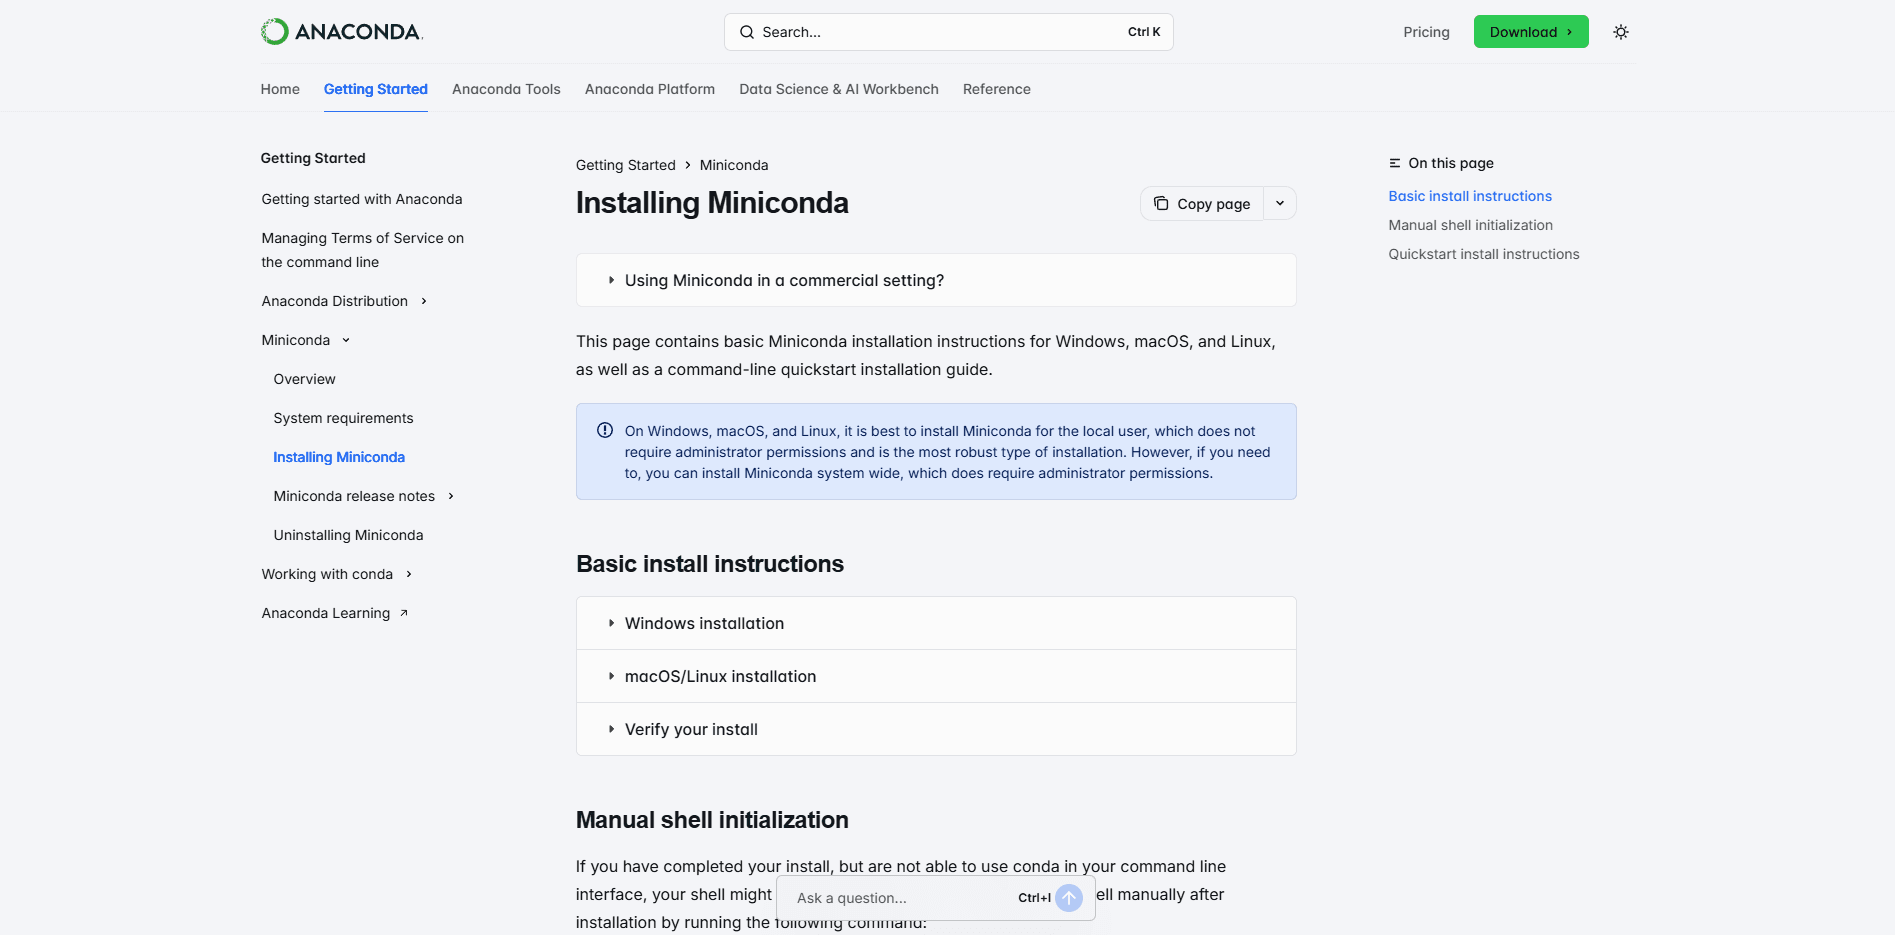Open the Reference tab
The height and width of the screenshot is (935, 1895).
[997, 89]
